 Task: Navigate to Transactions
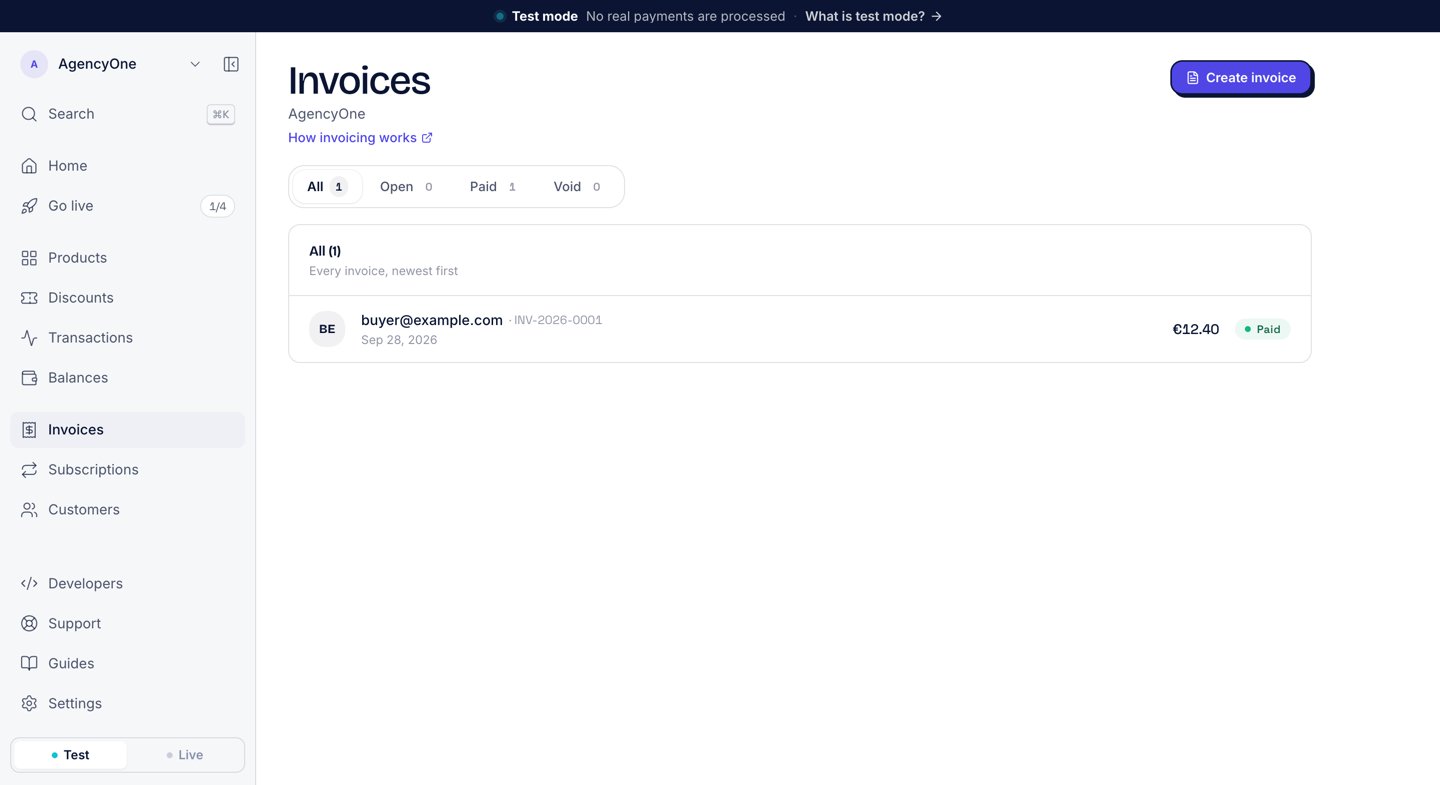tap(127, 338)
